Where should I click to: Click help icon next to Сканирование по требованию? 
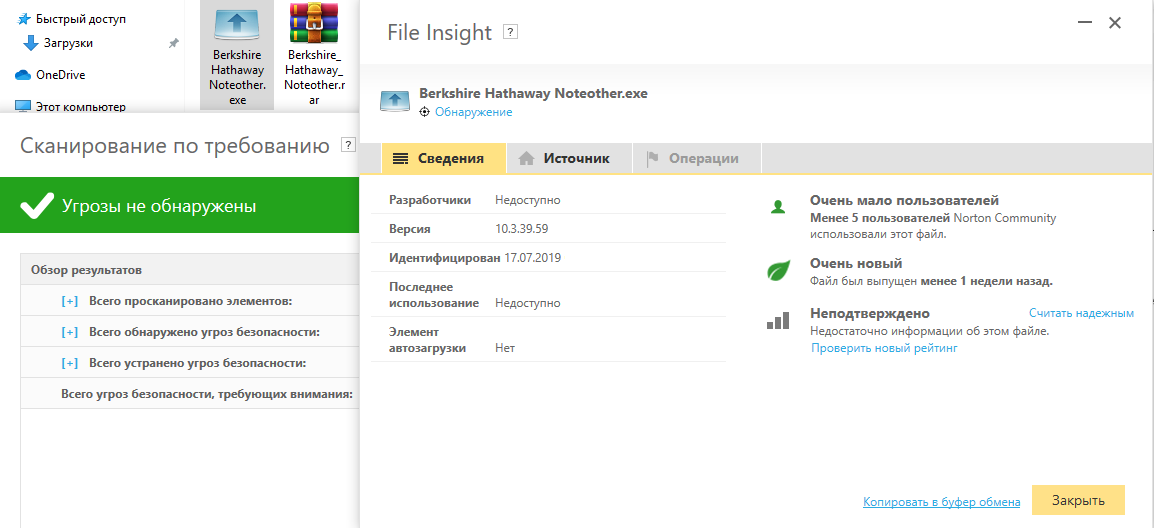point(348,144)
